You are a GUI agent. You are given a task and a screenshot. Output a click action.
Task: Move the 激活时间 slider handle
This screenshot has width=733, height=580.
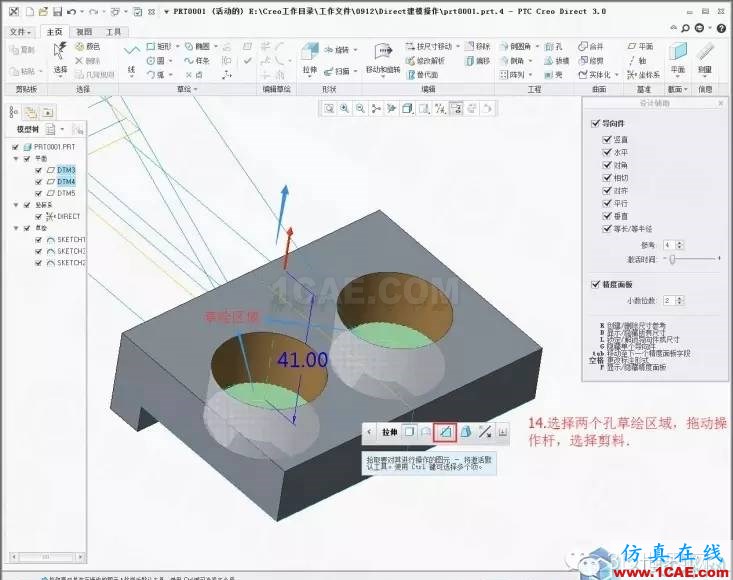[672, 259]
